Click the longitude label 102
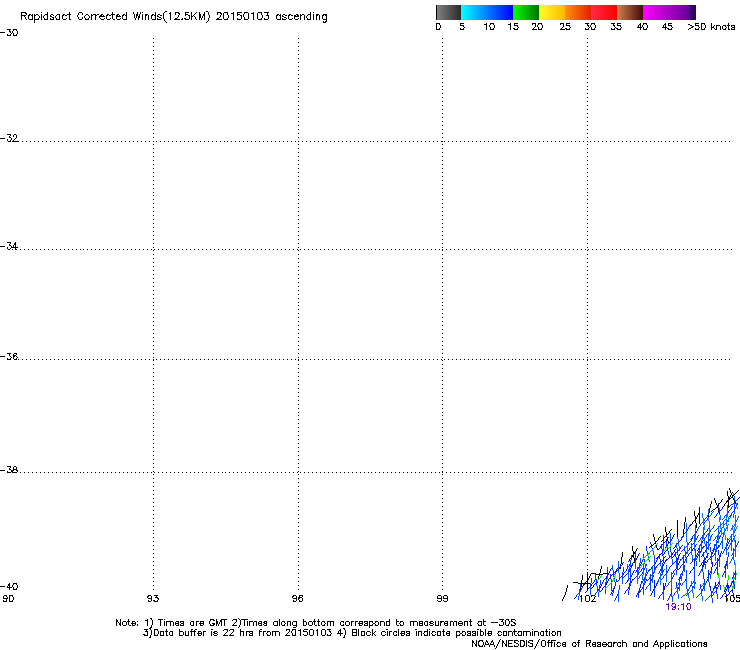 (588, 599)
